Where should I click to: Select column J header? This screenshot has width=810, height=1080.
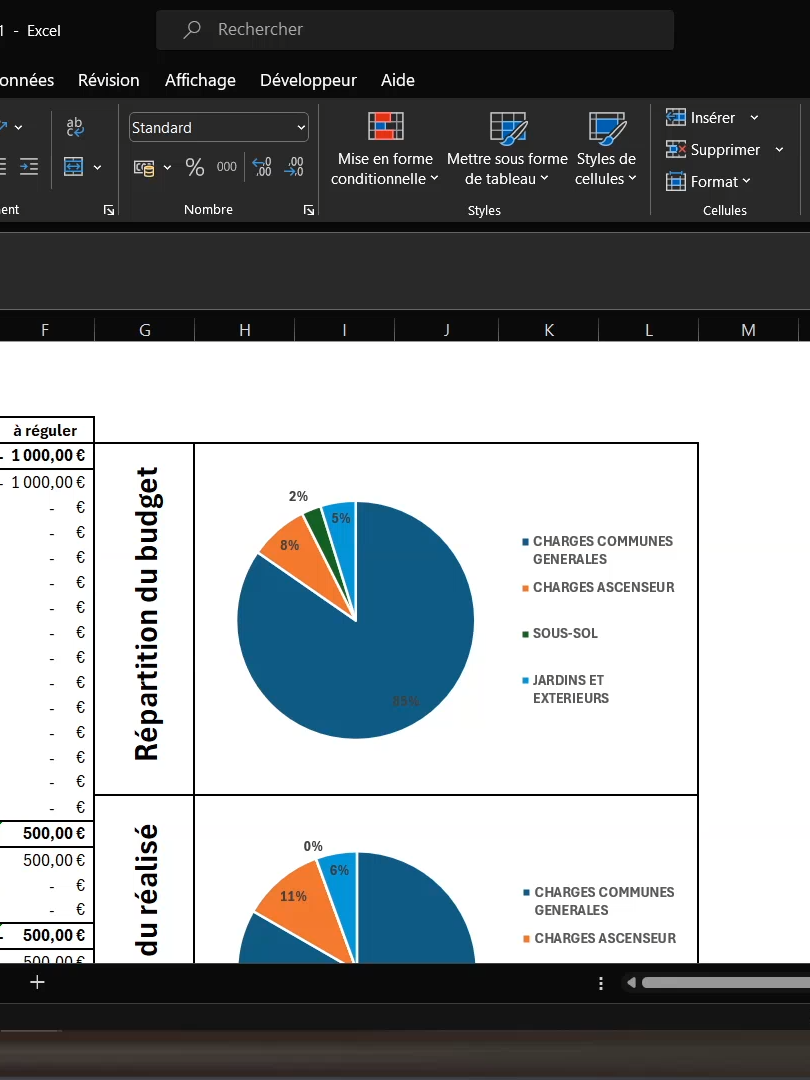446,330
